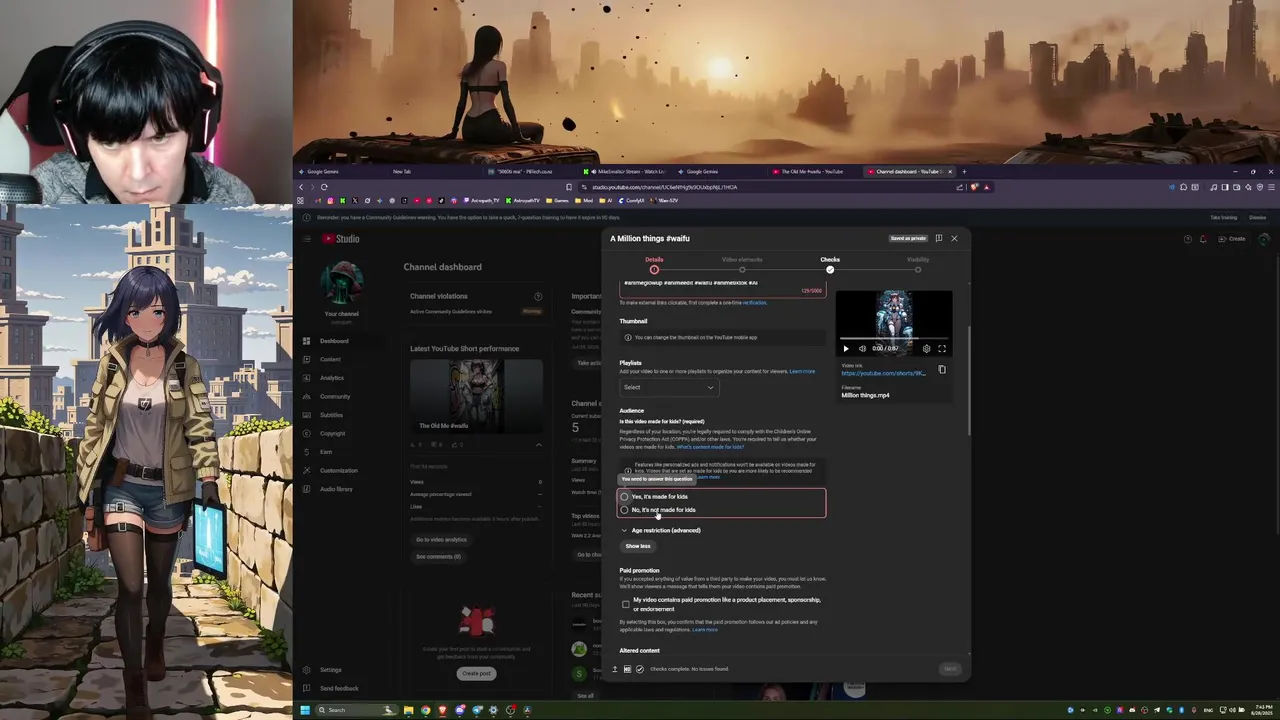Screen dimensions: 1280x720
Task: Open the Playlists Select dropdown
Action: tap(668, 387)
